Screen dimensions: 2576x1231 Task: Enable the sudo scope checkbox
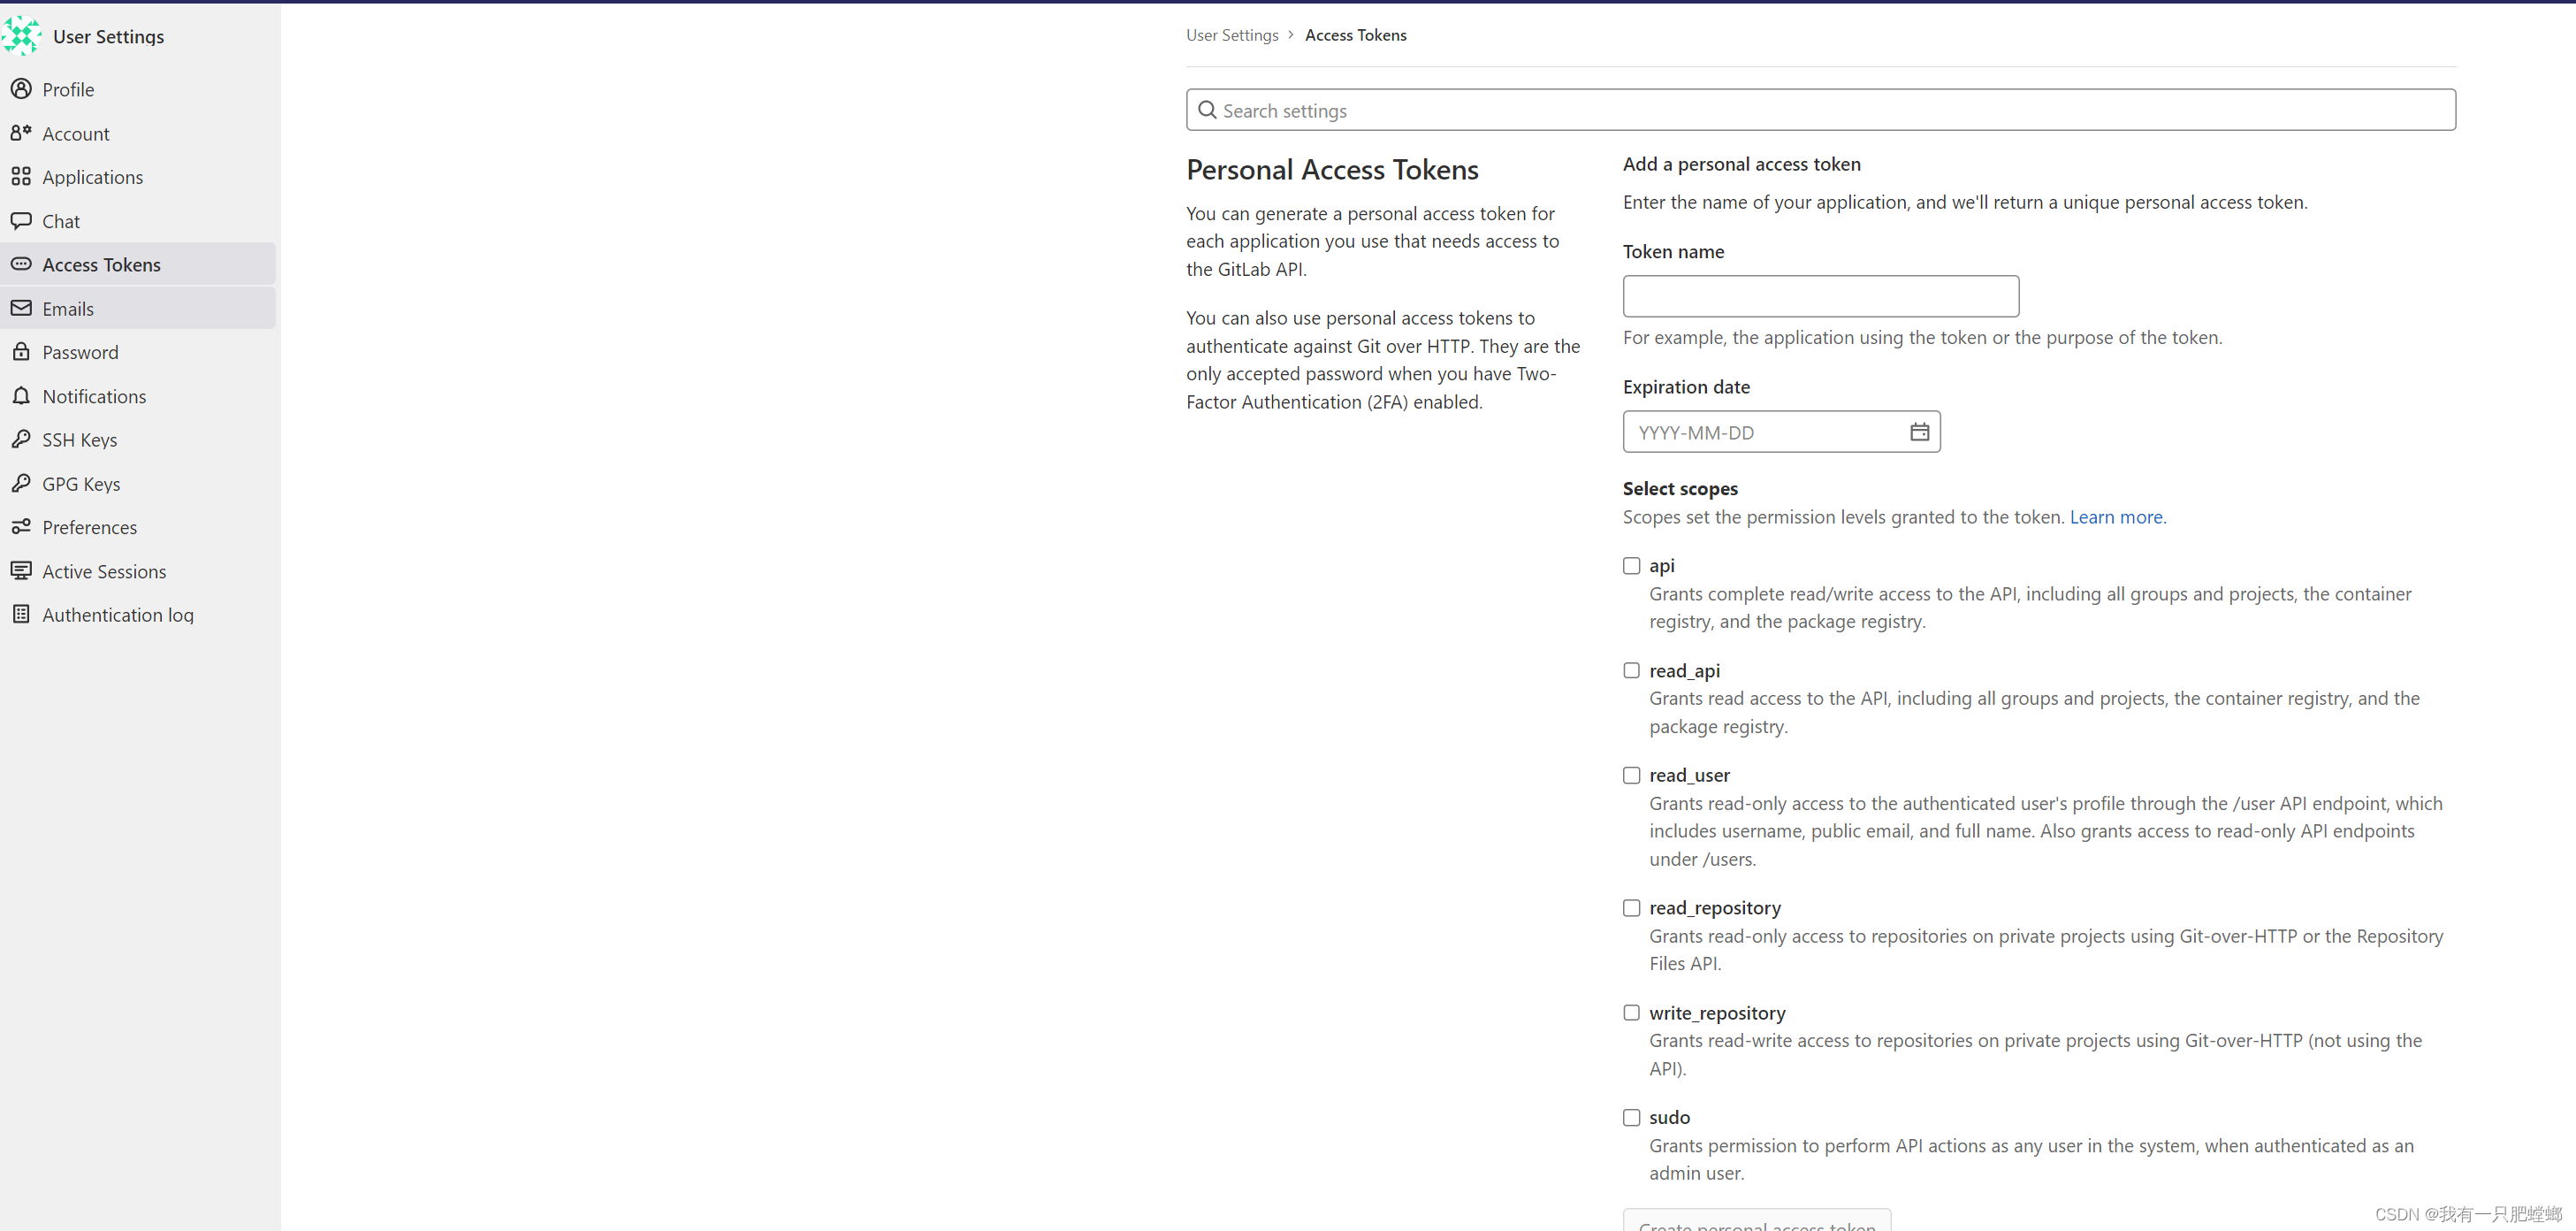coord(1630,1118)
